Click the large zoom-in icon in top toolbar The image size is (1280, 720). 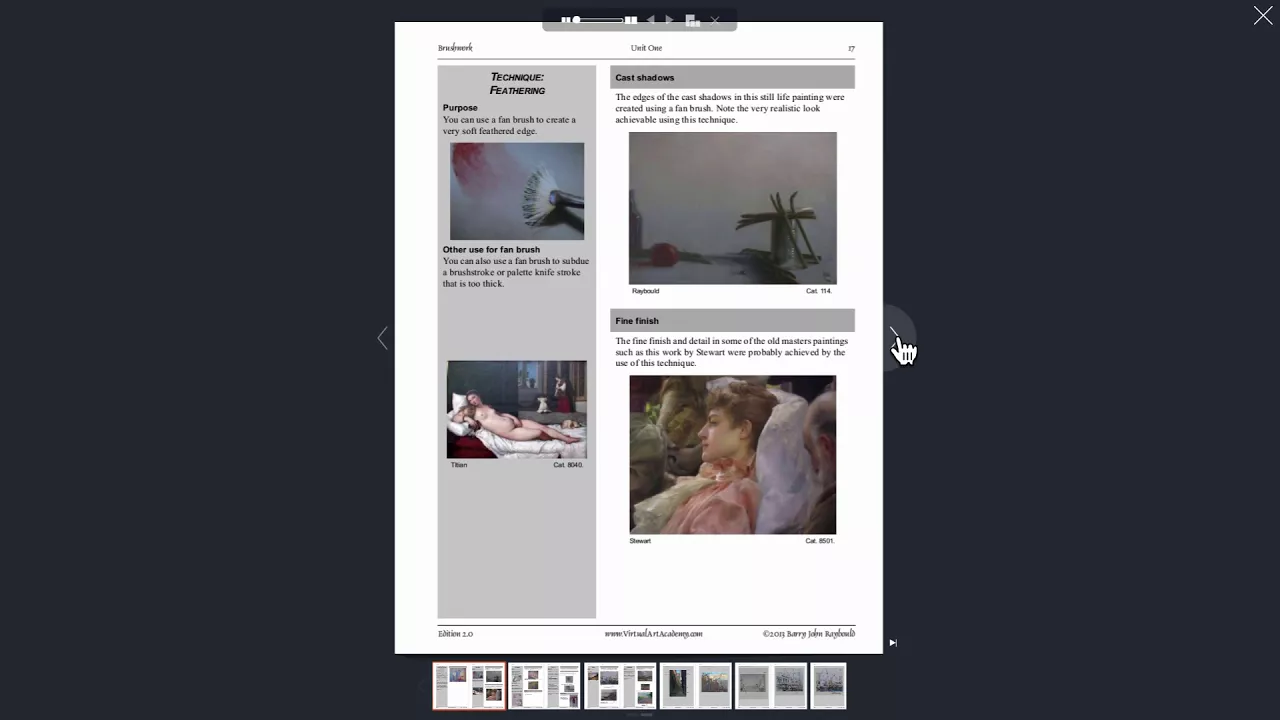(631, 20)
